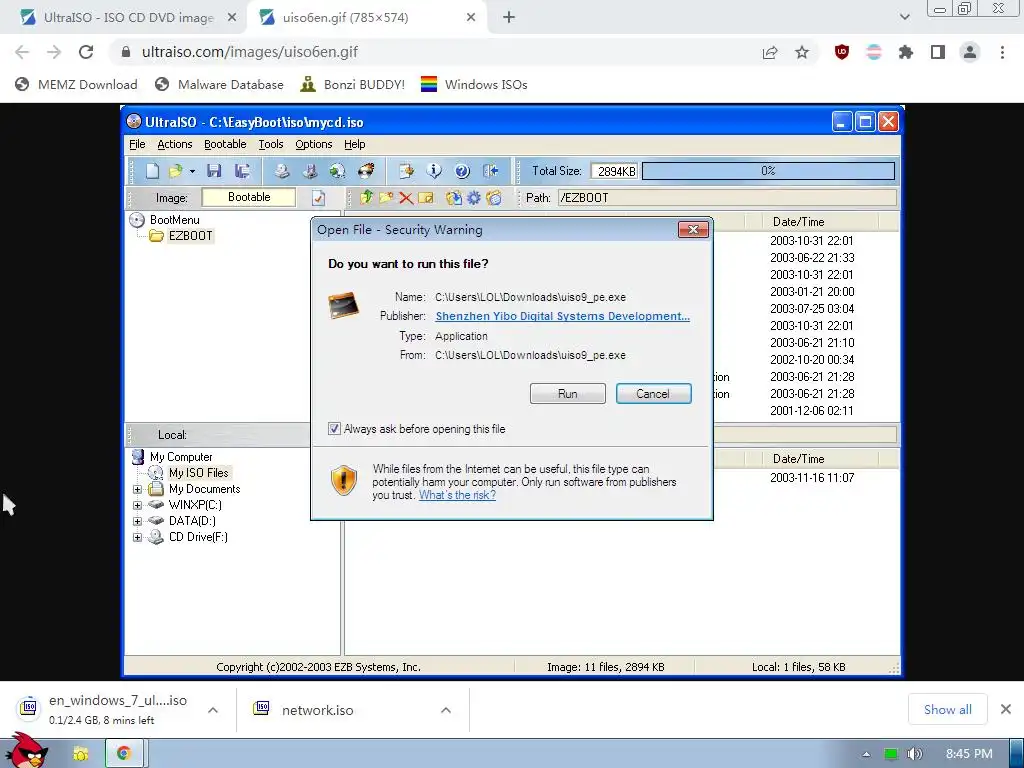
Task: Click the blue question mark Help icon
Action: click(x=462, y=171)
